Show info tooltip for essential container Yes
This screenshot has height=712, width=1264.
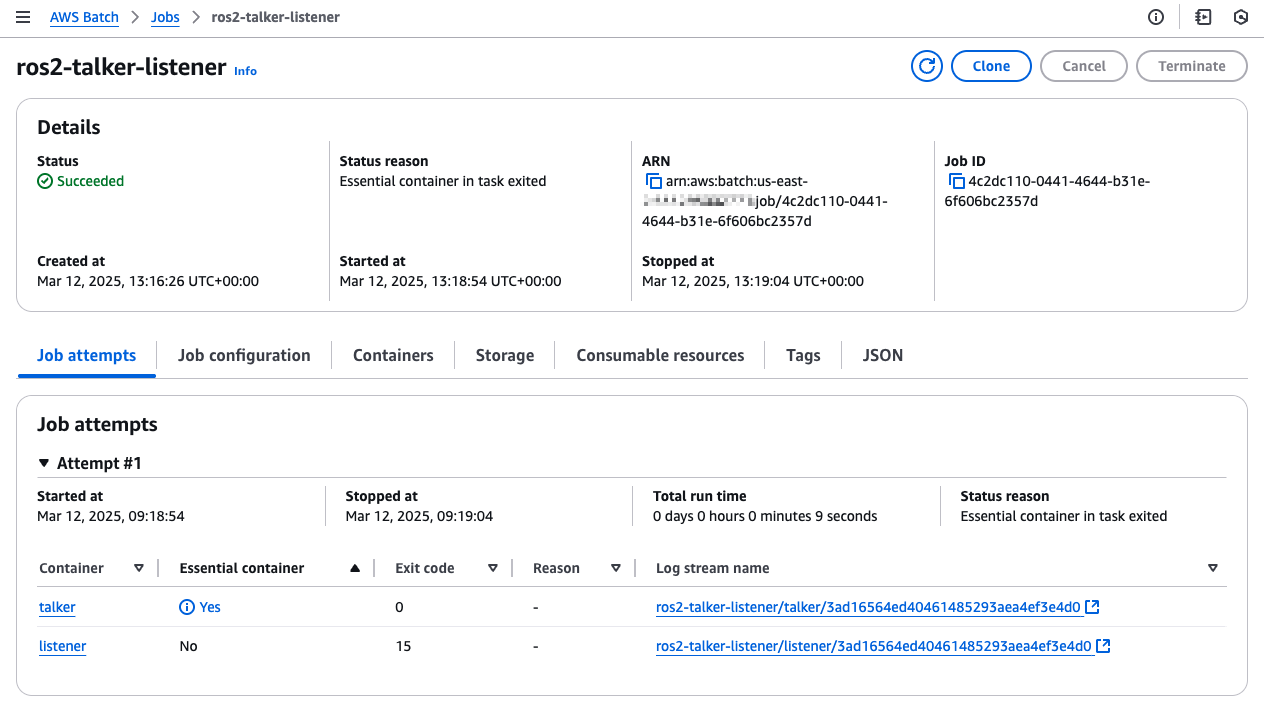(186, 607)
